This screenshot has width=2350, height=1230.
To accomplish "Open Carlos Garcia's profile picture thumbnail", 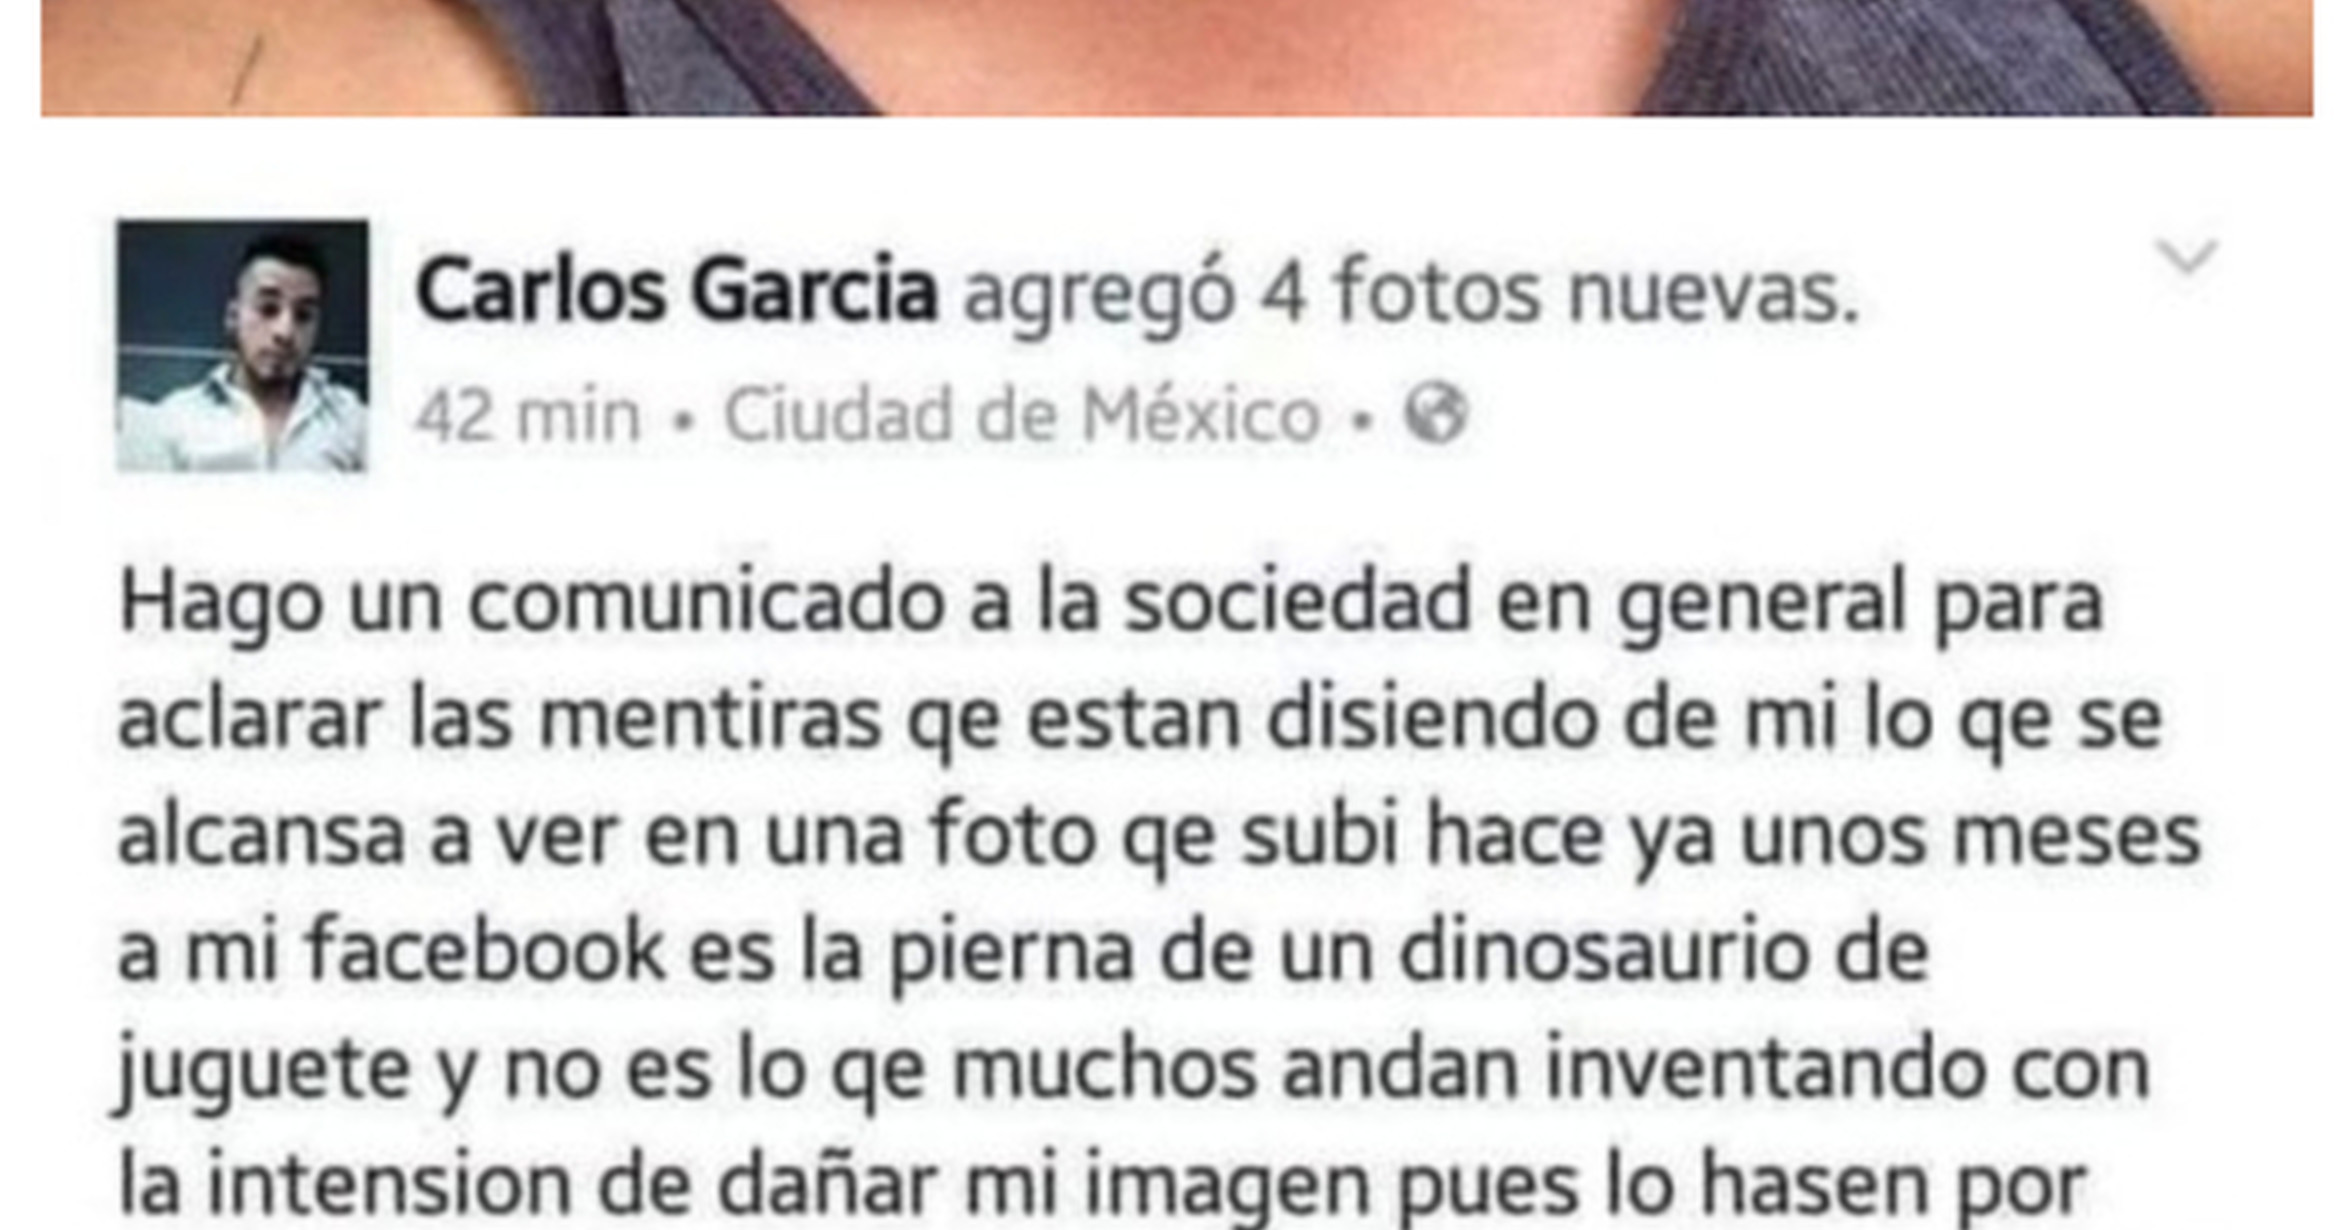I will tap(242, 345).
